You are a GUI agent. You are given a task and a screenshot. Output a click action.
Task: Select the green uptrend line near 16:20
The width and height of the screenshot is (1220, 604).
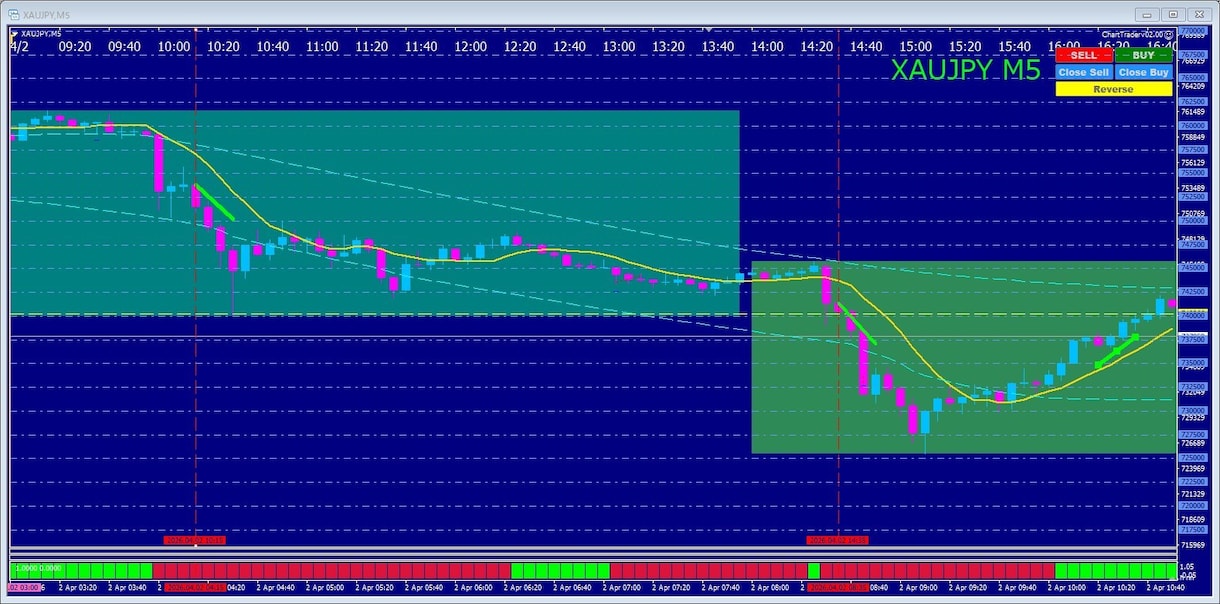pyautogui.click(x=1116, y=351)
